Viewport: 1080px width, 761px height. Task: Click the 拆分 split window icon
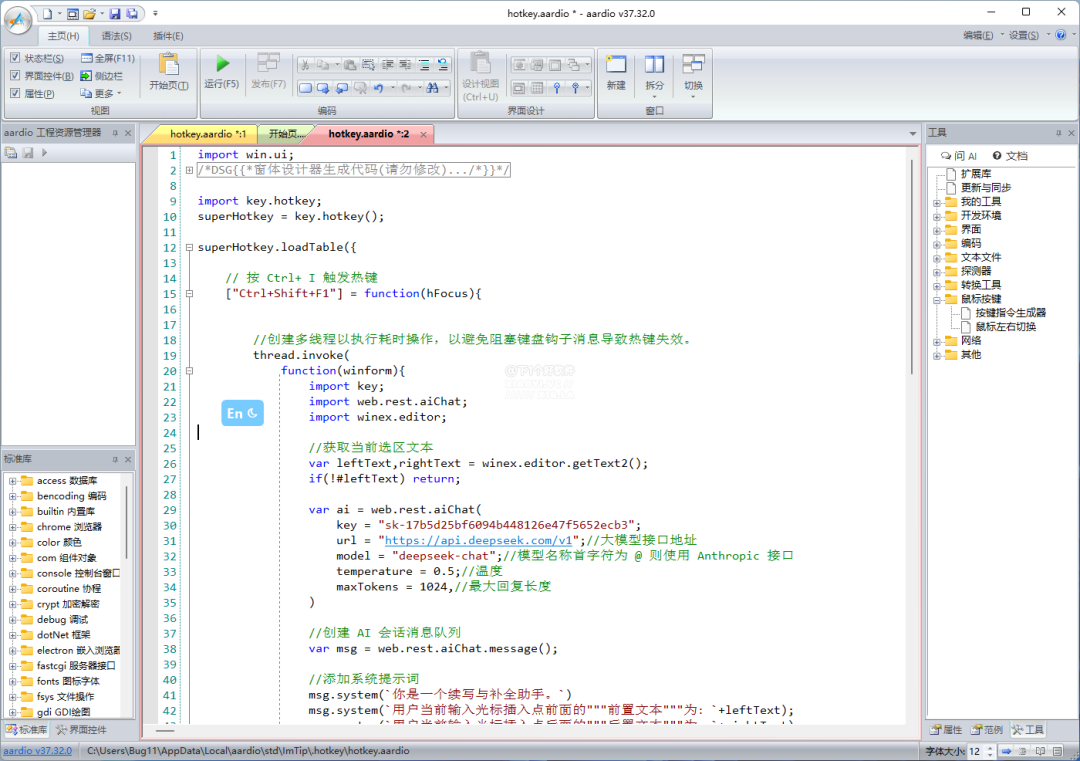pyautogui.click(x=654, y=65)
